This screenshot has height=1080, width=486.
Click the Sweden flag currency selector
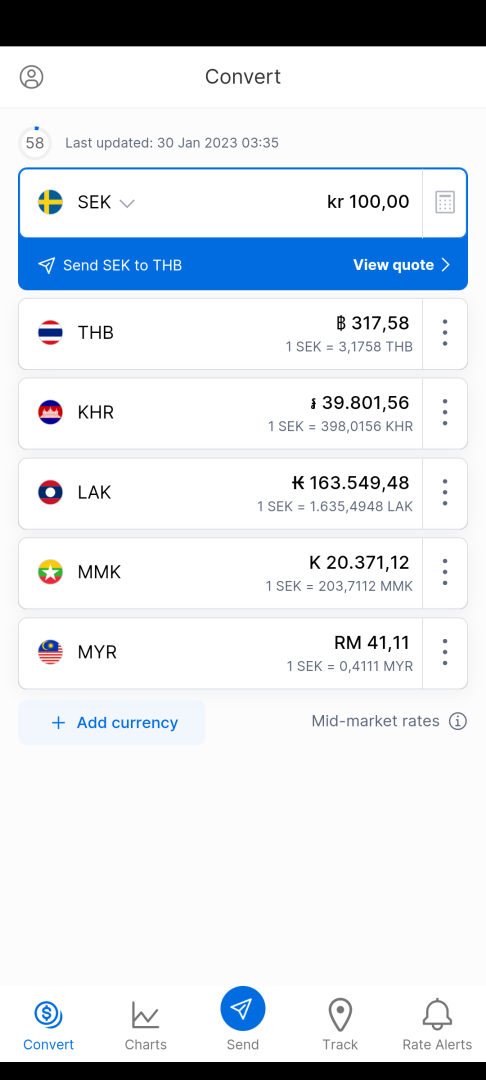point(50,202)
